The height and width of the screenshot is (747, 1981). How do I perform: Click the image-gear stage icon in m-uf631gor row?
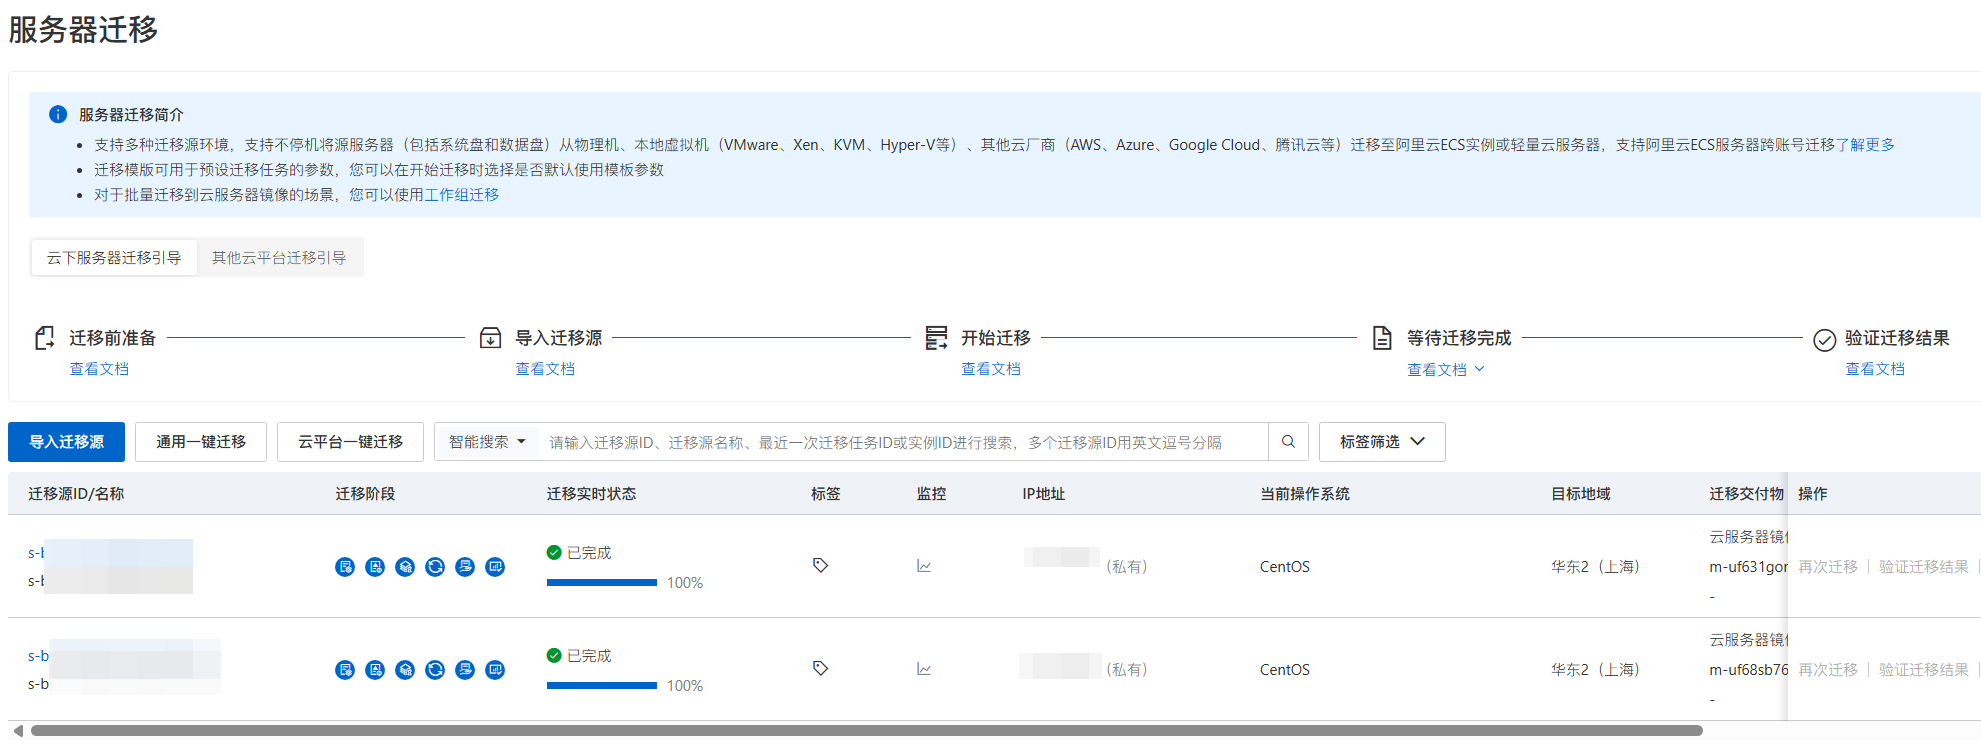pyautogui.click(x=375, y=567)
